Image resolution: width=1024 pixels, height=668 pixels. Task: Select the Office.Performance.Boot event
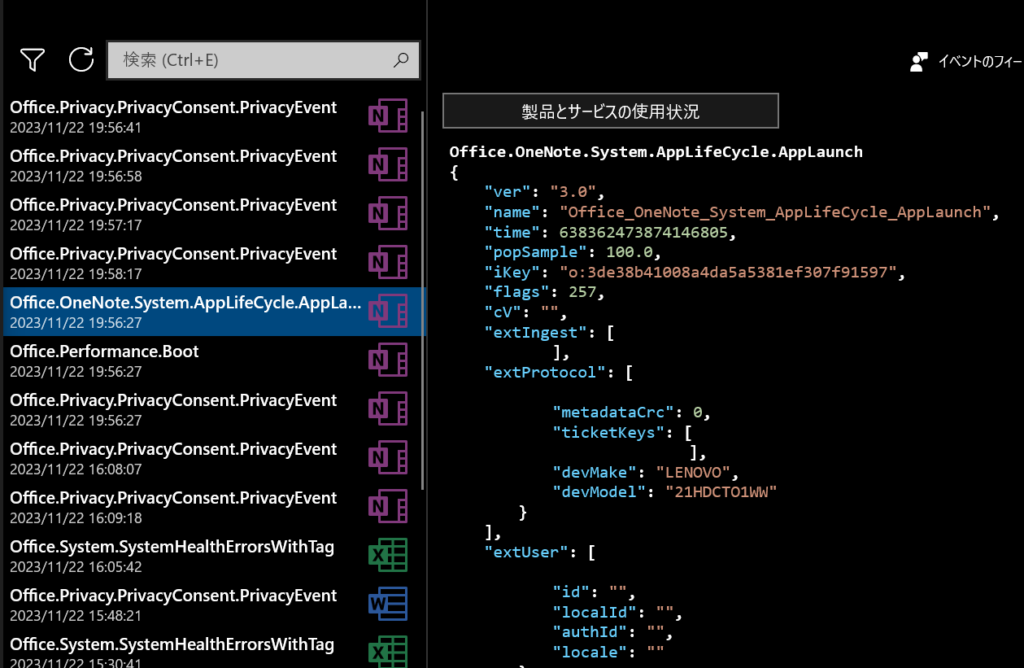214,360
